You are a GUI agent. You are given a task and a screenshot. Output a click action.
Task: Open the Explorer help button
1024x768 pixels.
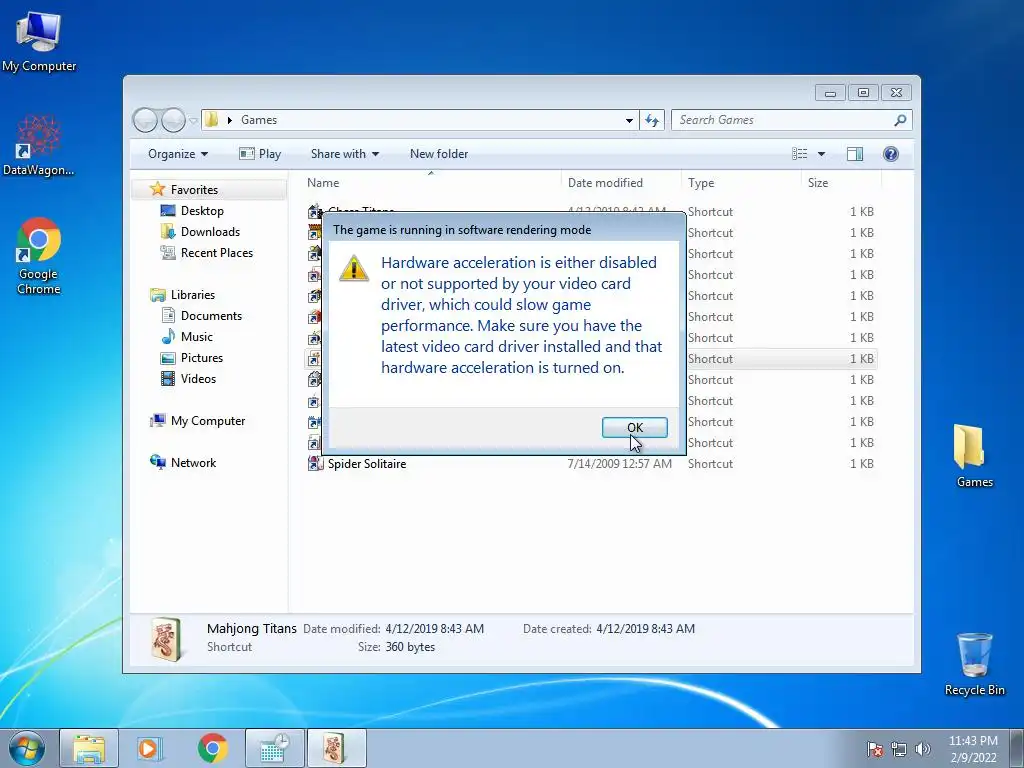click(x=891, y=154)
